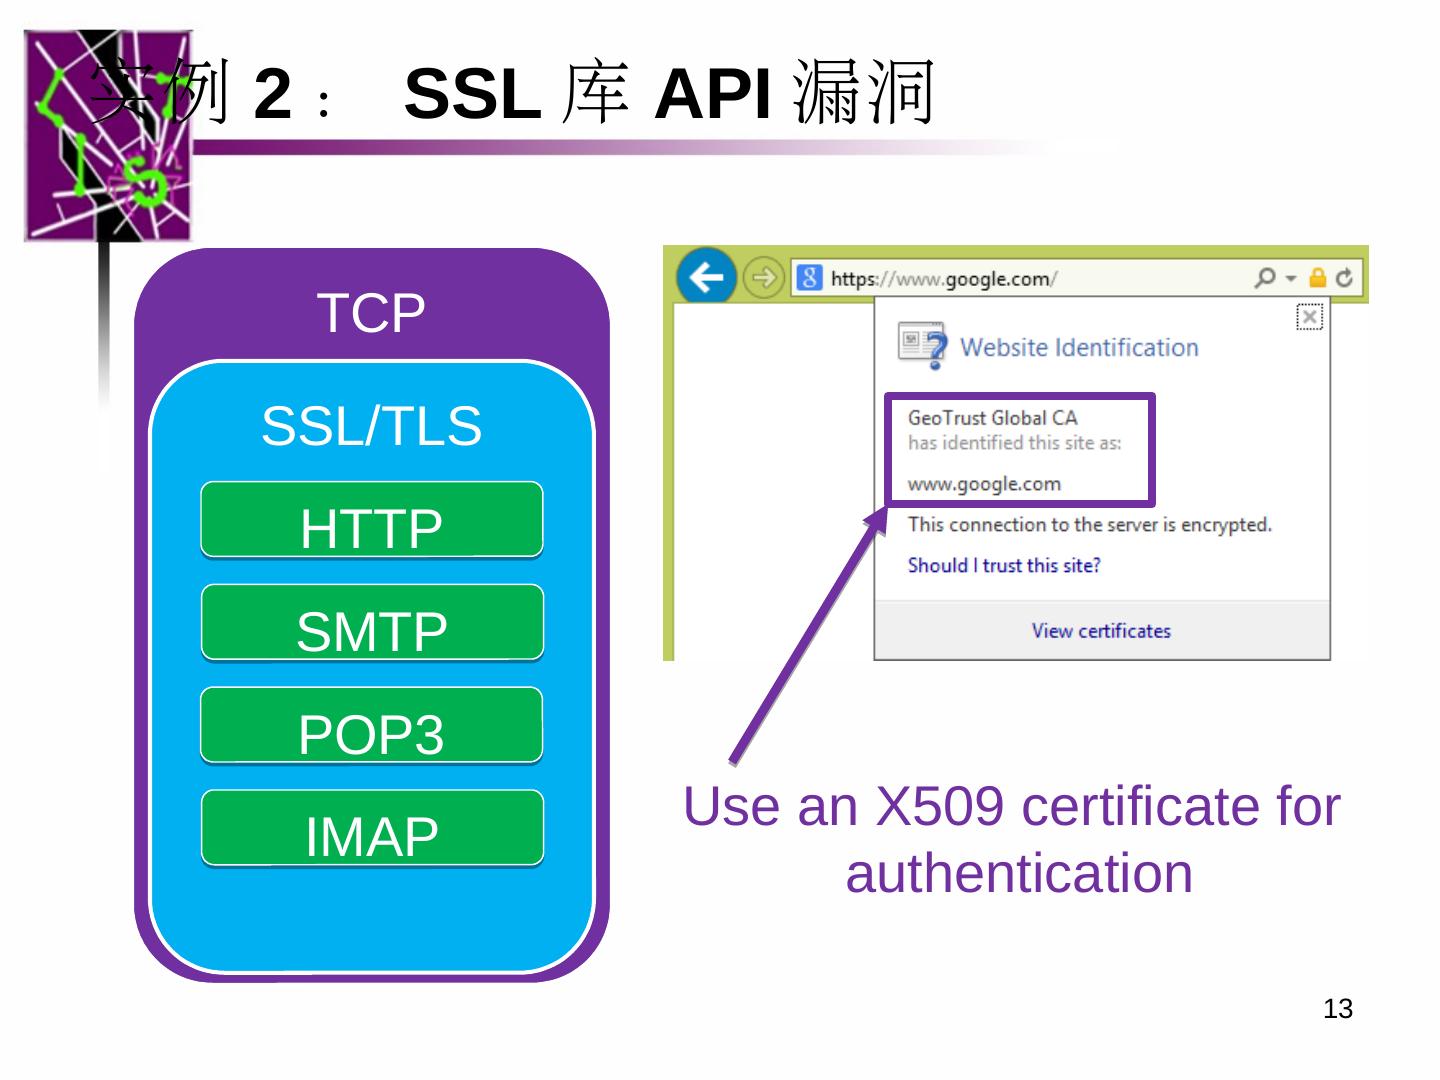Select the POP3 green box
1440x1080 pixels.
pyautogui.click(x=372, y=726)
